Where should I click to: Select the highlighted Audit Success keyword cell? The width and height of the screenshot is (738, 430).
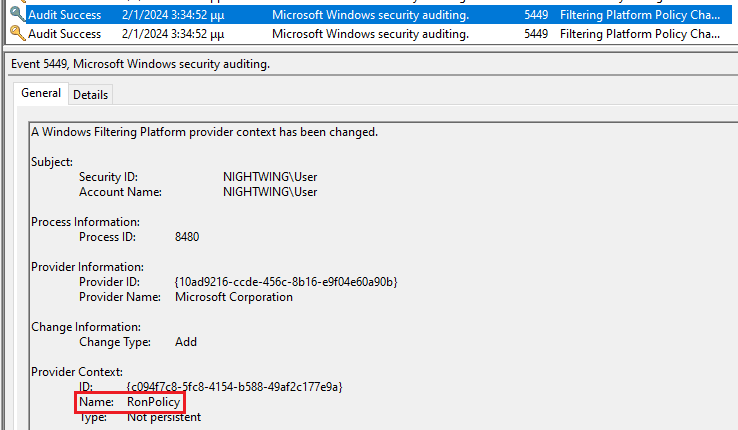pyautogui.click(x=64, y=15)
